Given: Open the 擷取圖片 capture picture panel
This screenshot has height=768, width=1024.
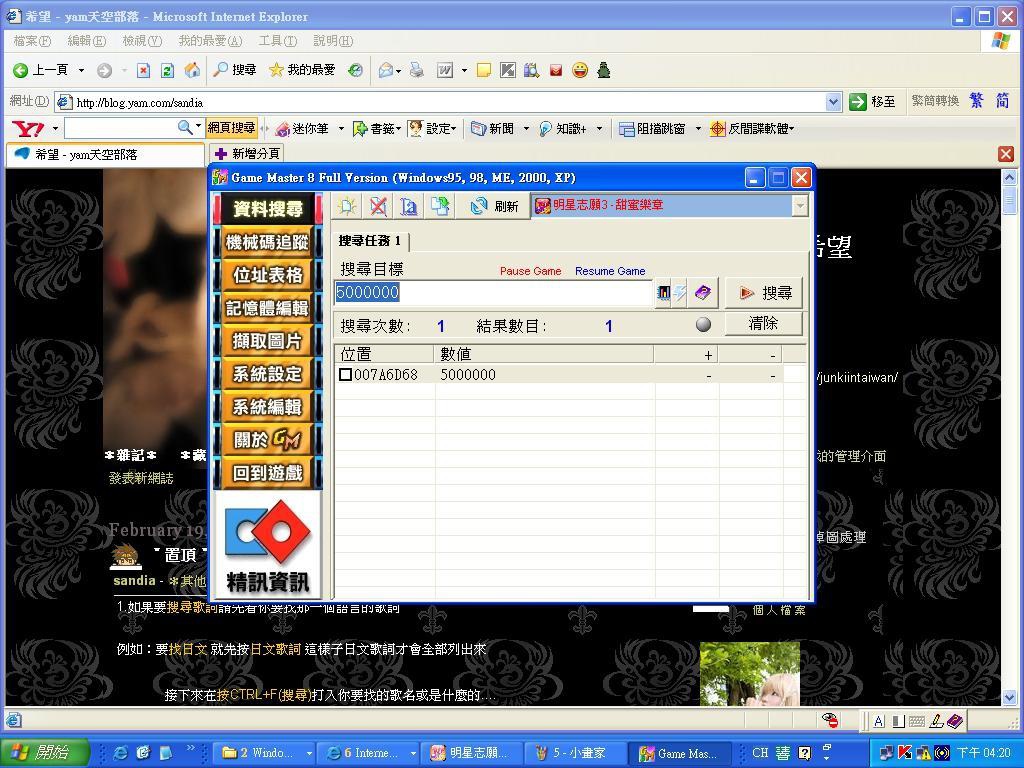Looking at the screenshot, I should [268, 341].
